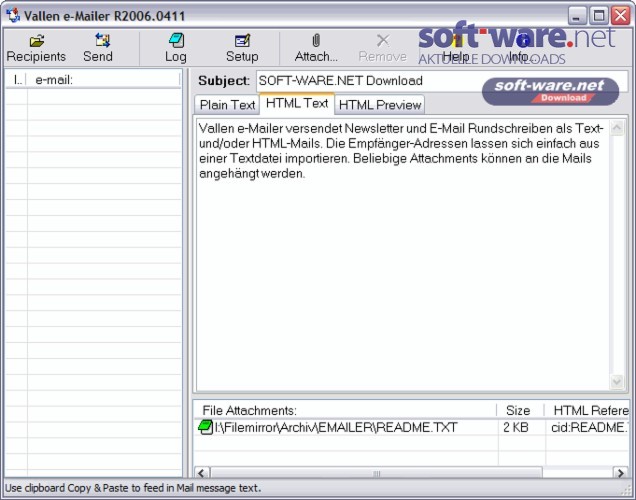Open the Log book icon
This screenshot has height=500, width=636.
click(x=176, y=41)
